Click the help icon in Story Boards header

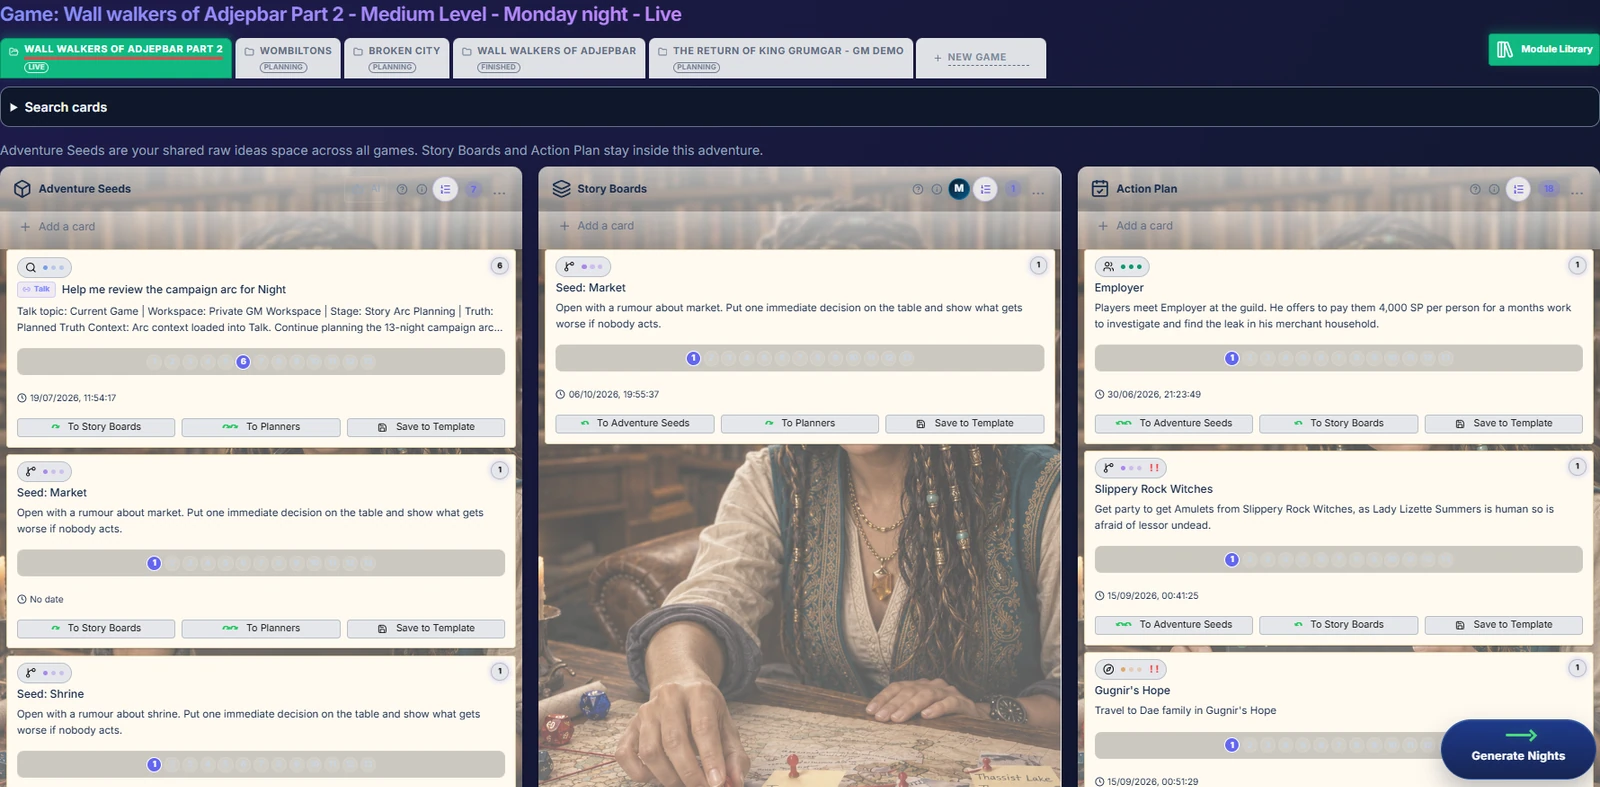coord(918,189)
